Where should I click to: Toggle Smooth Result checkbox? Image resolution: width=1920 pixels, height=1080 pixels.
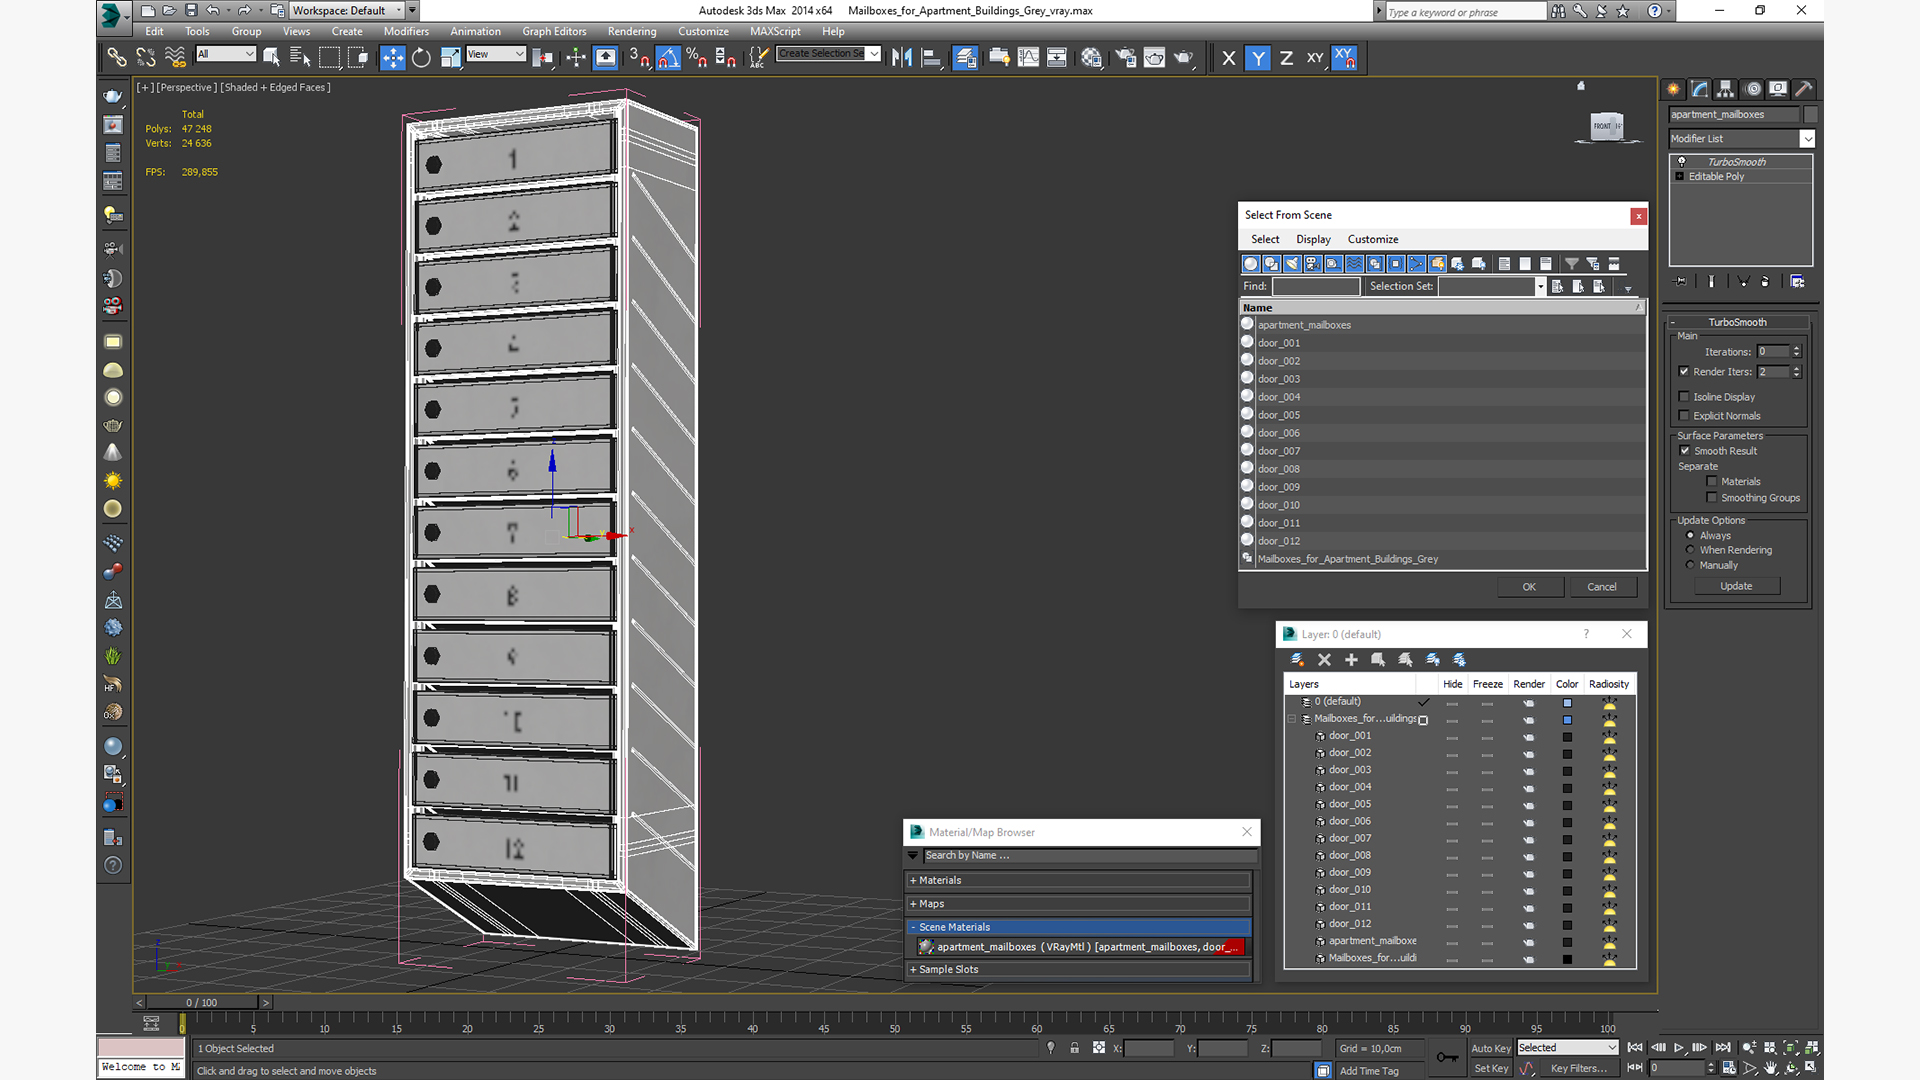coord(1685,451)
